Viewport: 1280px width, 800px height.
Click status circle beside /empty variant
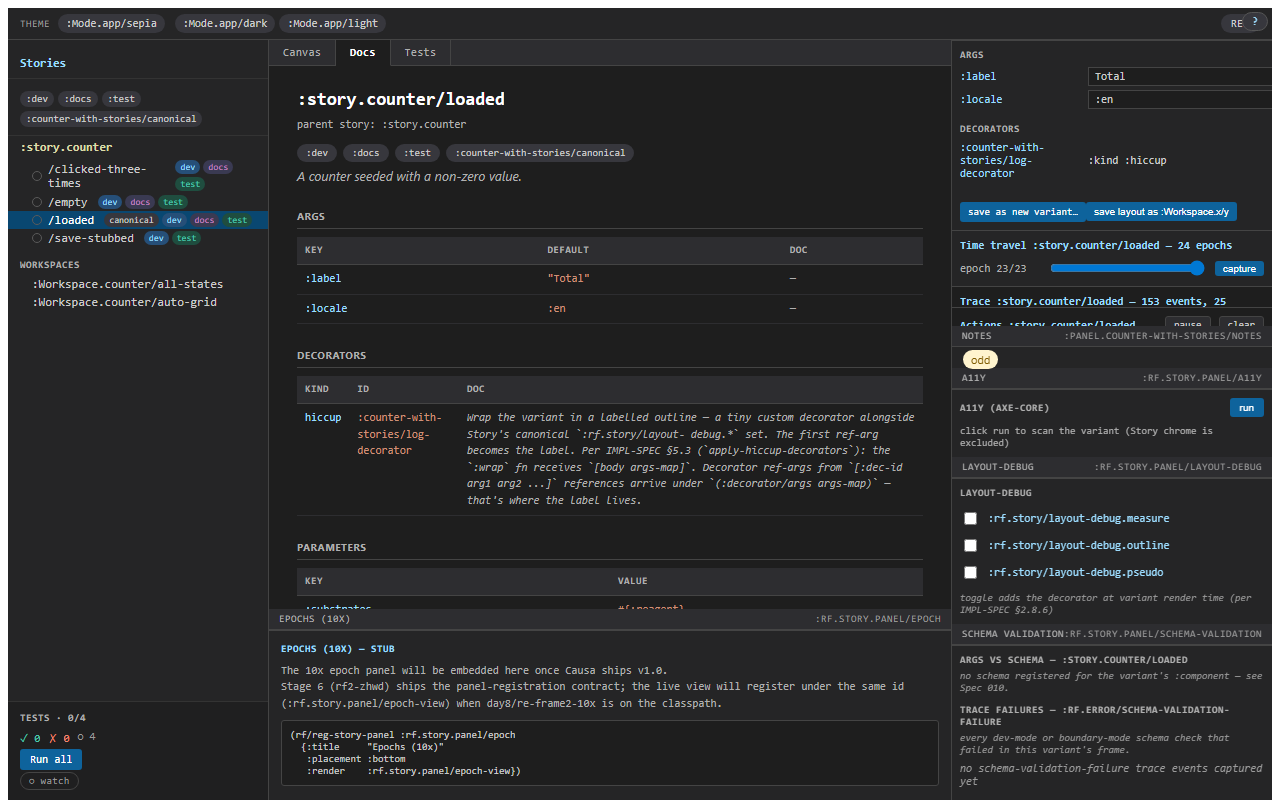(37, 202)
